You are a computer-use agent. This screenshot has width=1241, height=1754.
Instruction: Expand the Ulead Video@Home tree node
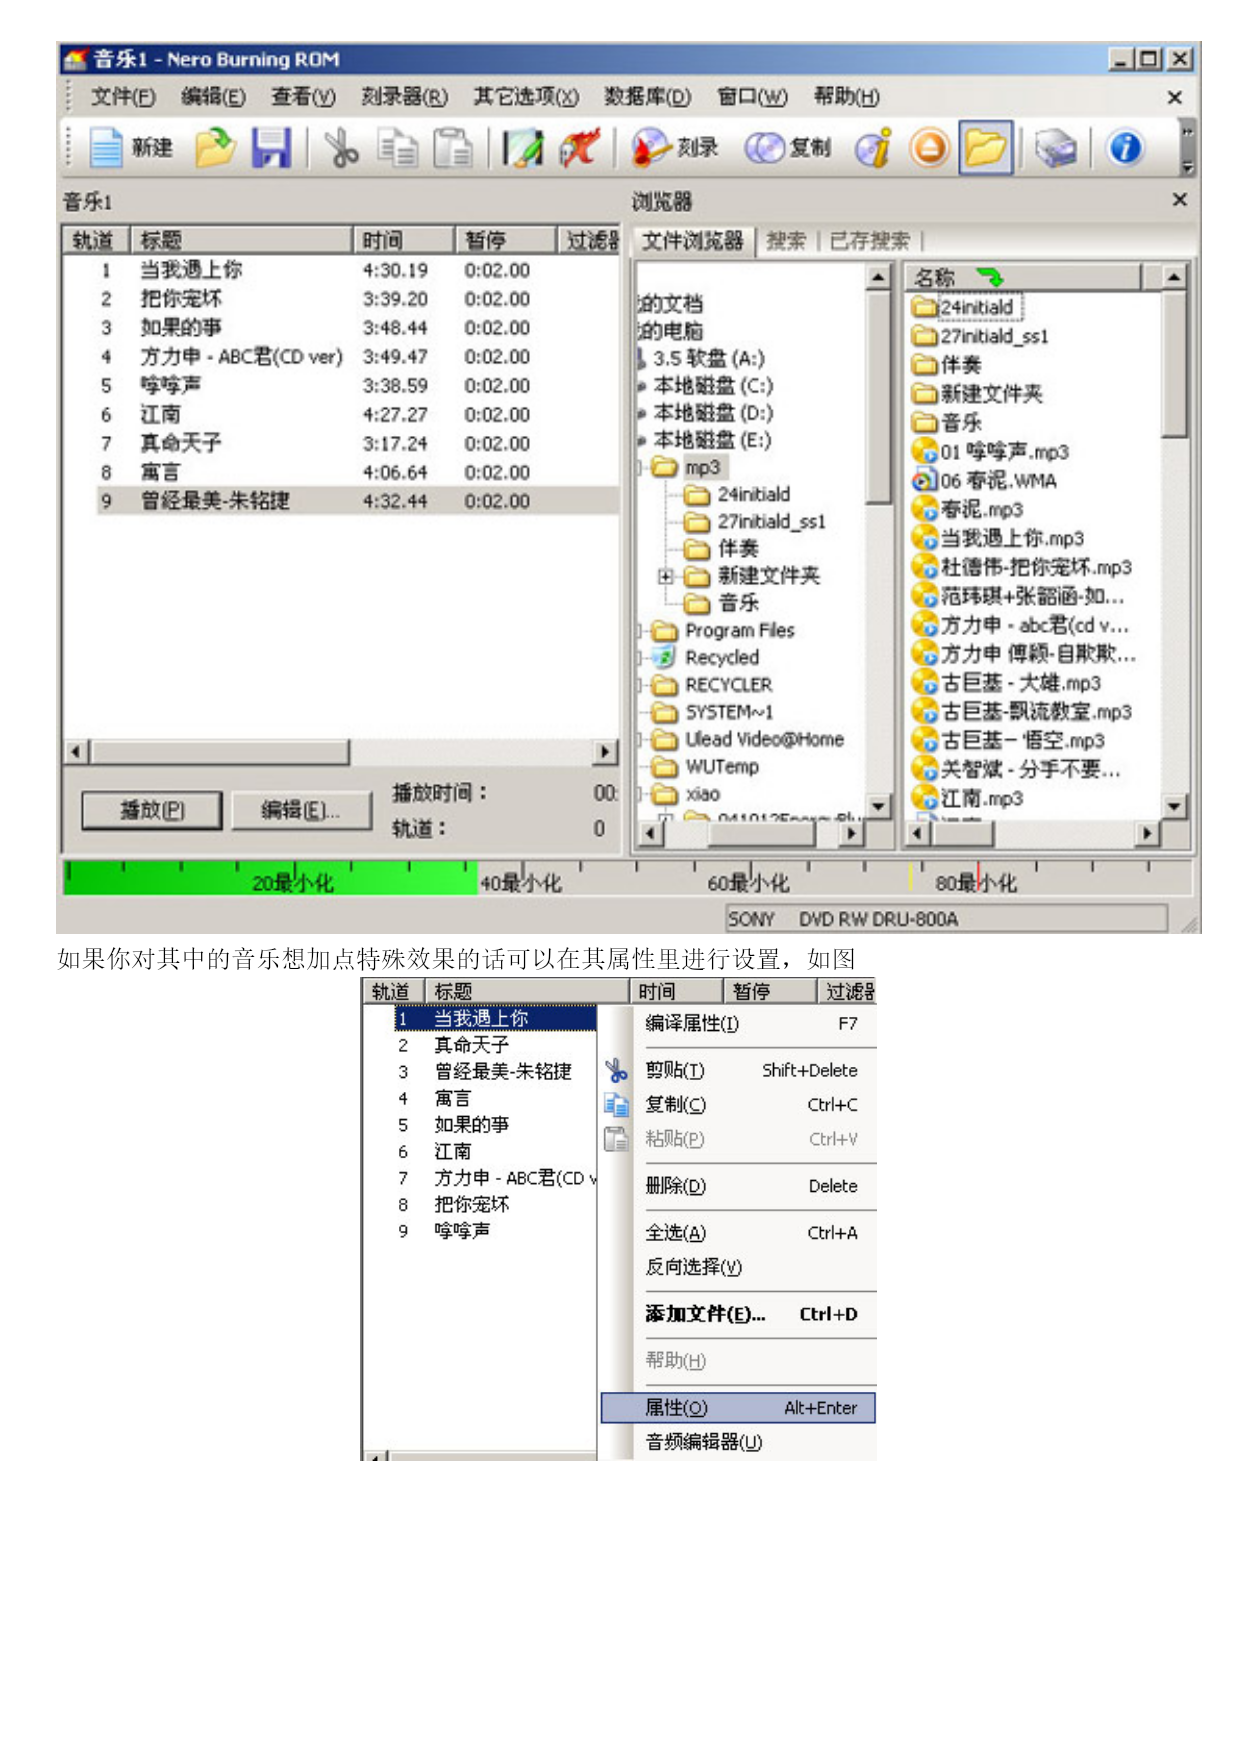click(640, 740)
